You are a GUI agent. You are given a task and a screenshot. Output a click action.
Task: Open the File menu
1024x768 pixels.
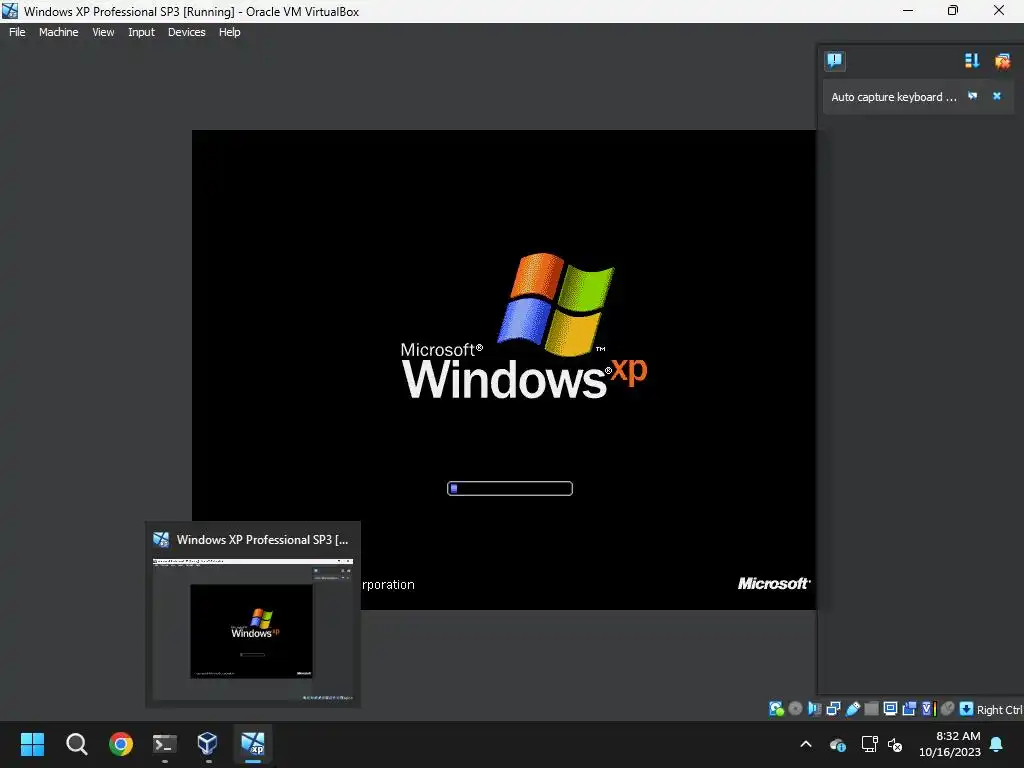[x=17, y=32]
